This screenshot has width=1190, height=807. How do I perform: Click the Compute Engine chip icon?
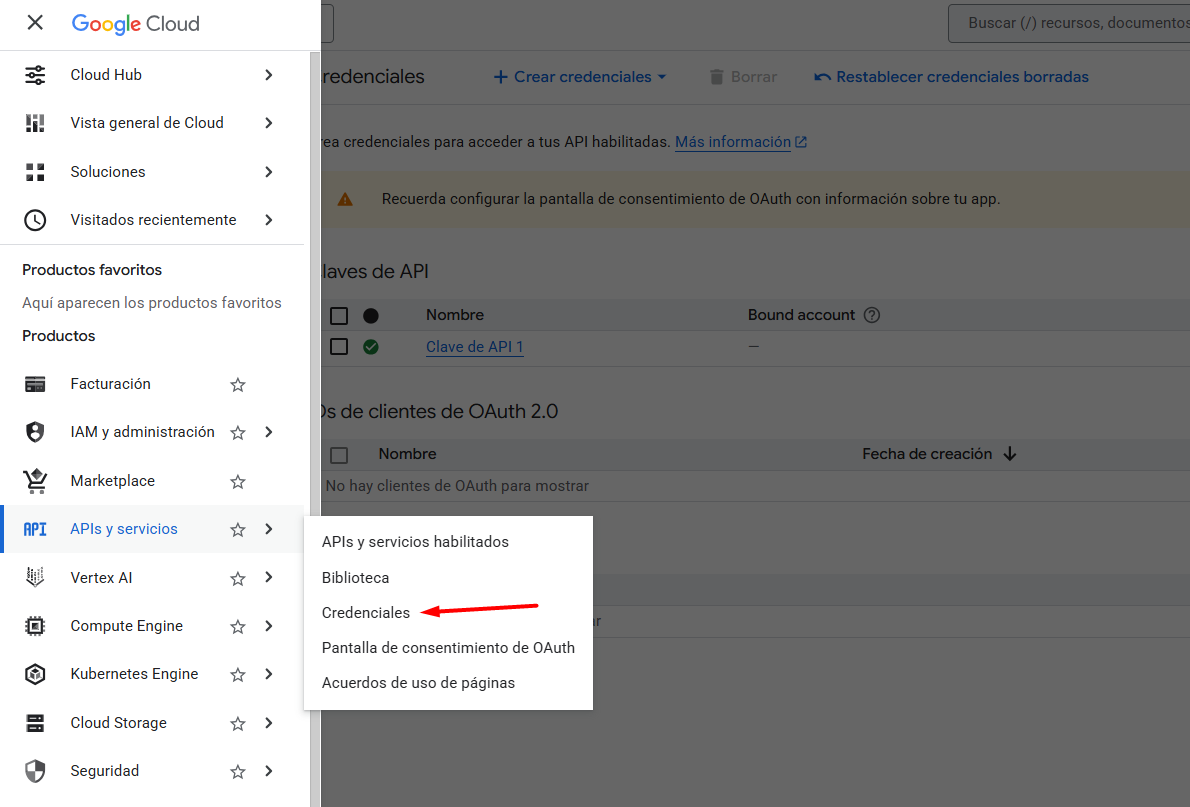point(35,626)
